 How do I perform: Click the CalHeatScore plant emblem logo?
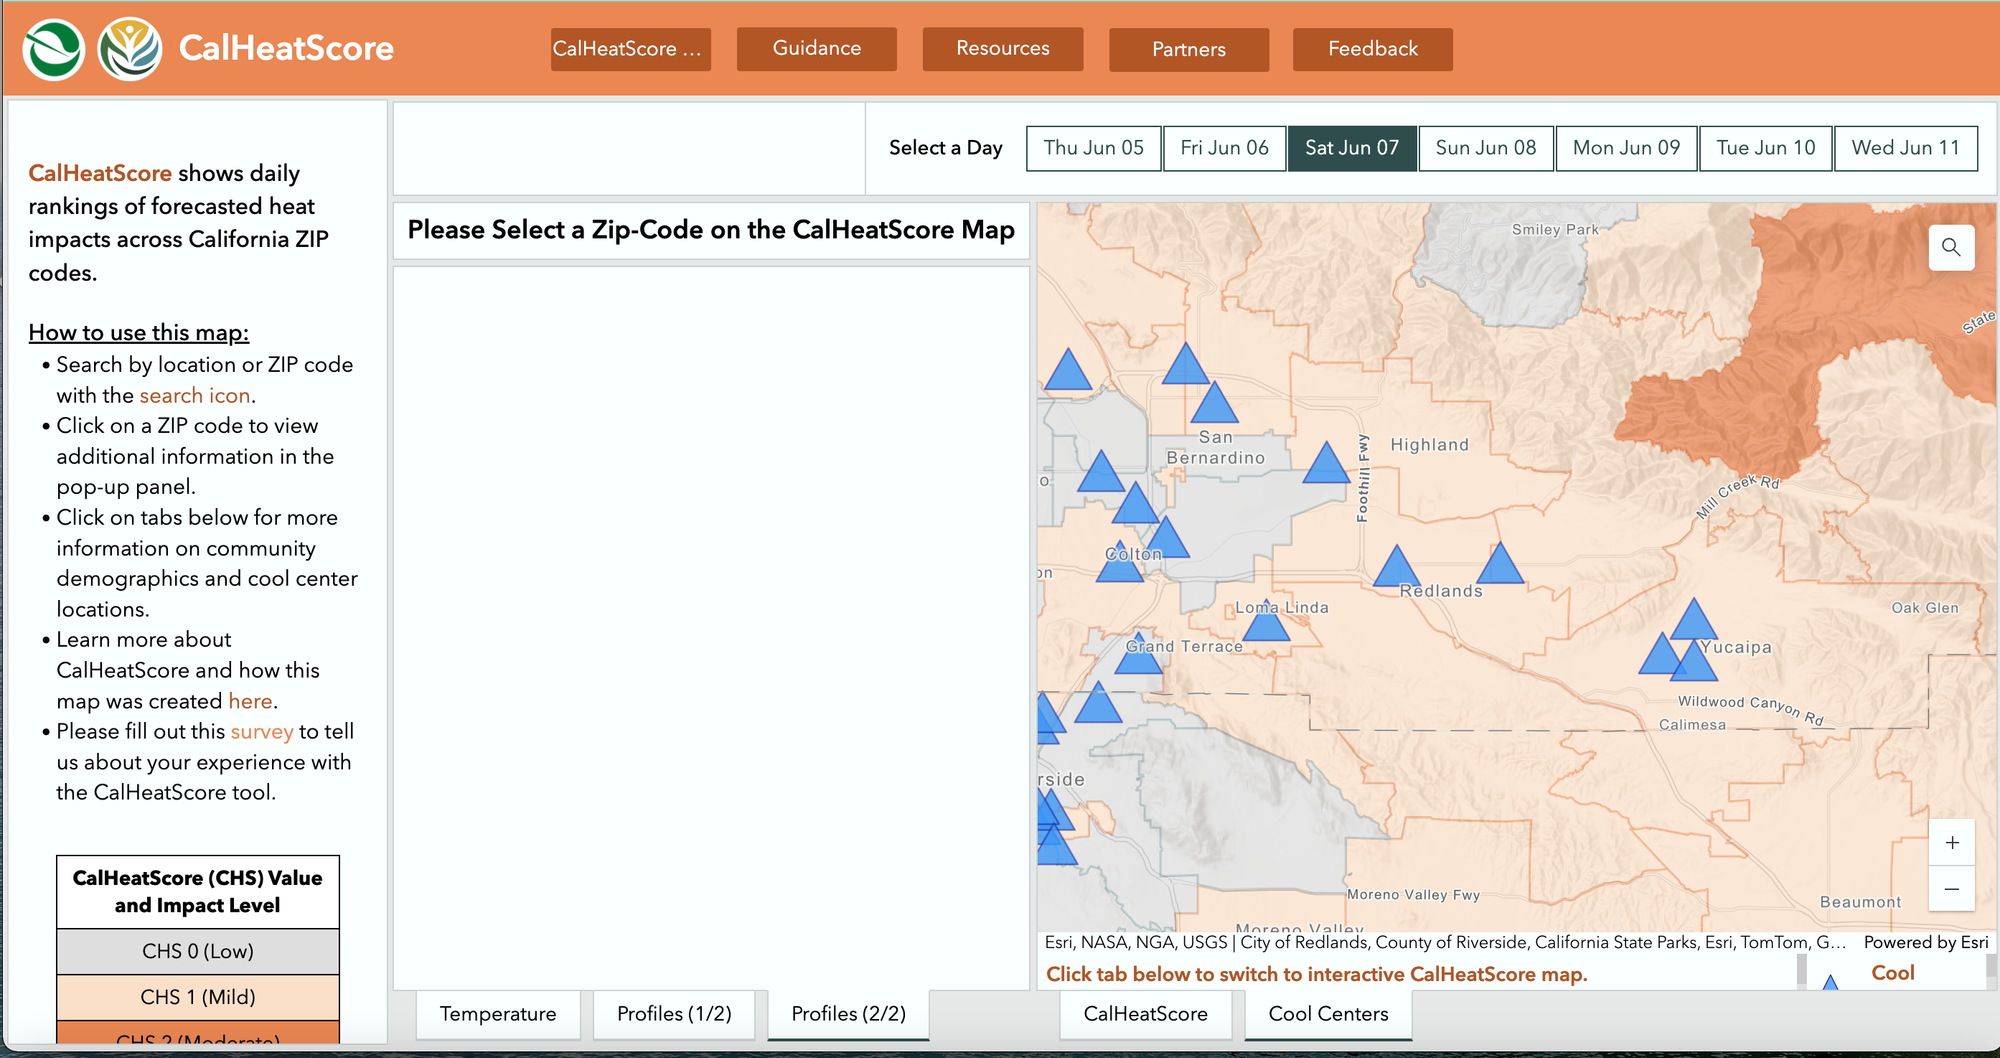pyautogui.click(x=130, y=49)
